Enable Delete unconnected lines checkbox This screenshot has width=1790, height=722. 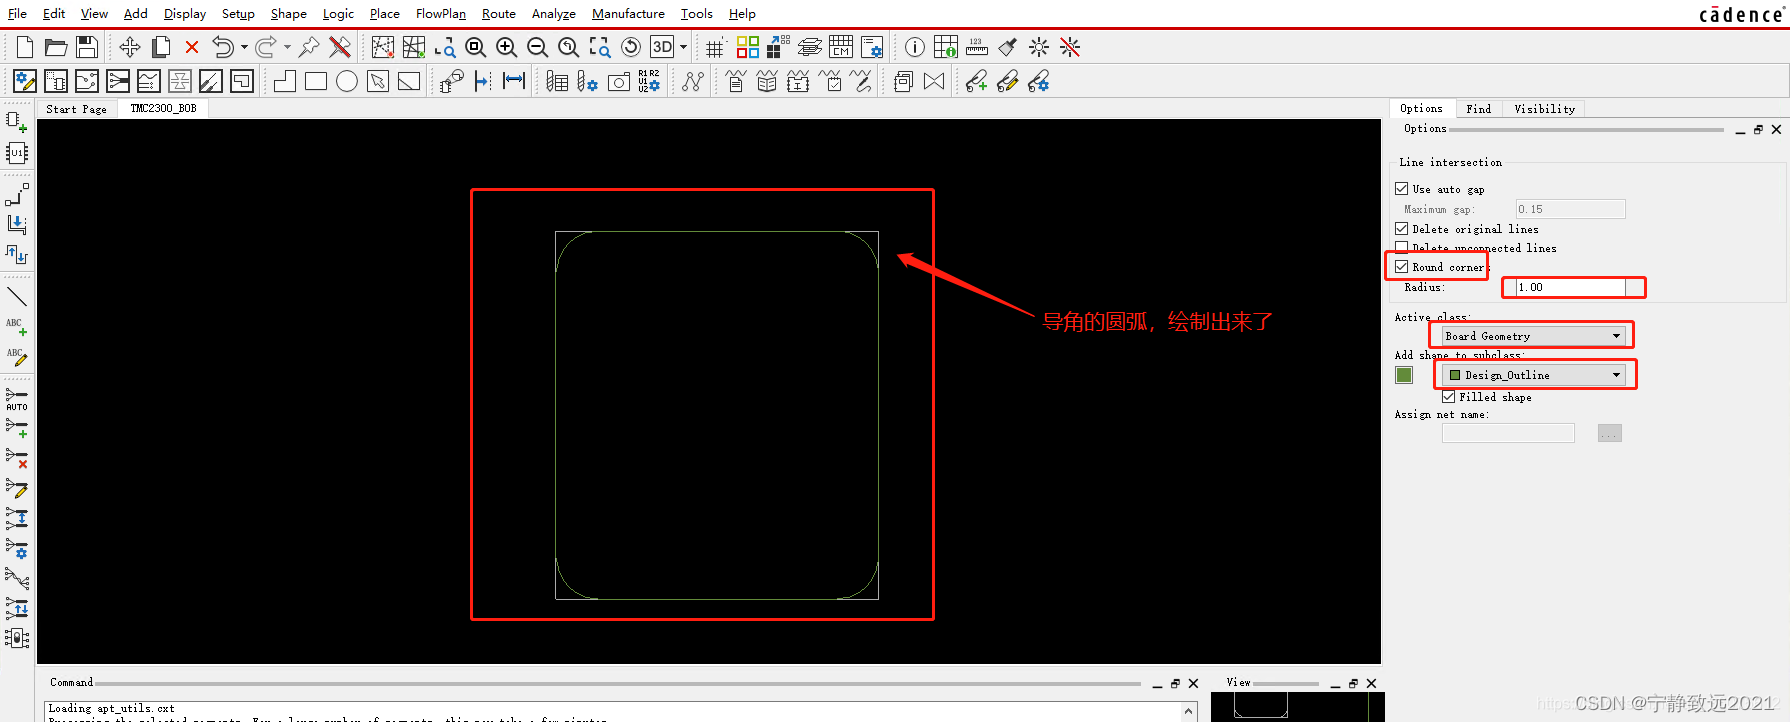coord(1402,248)
